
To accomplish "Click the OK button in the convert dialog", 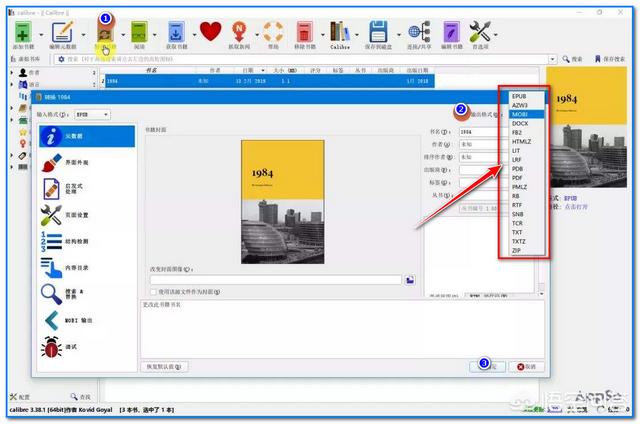I will pyautogui.click(x=487, y=366).
